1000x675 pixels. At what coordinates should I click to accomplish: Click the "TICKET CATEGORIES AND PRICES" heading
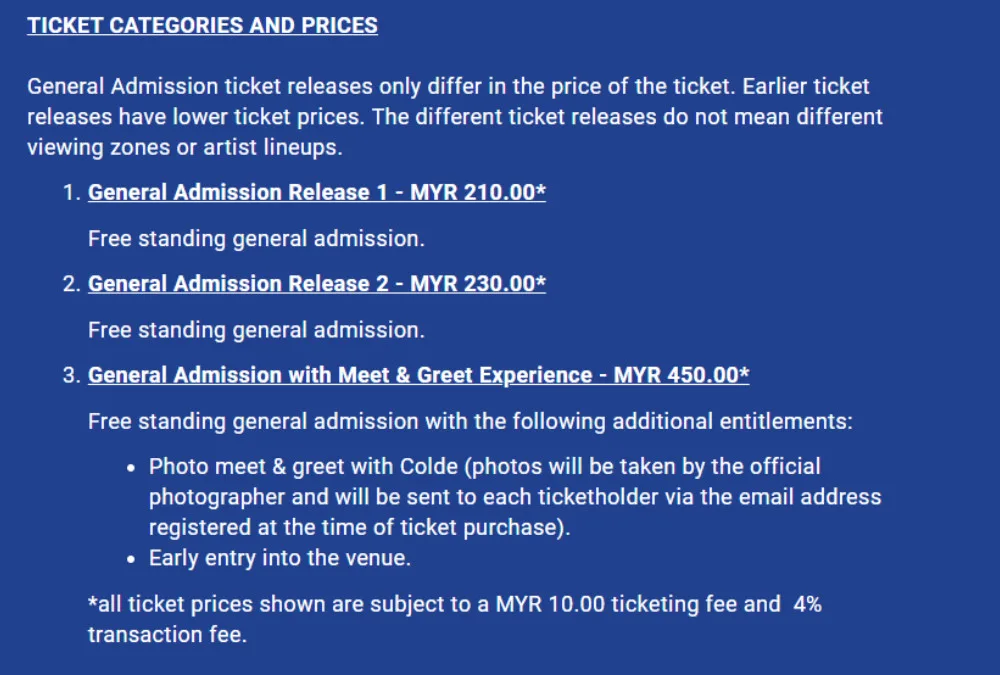tap(202, 26)
